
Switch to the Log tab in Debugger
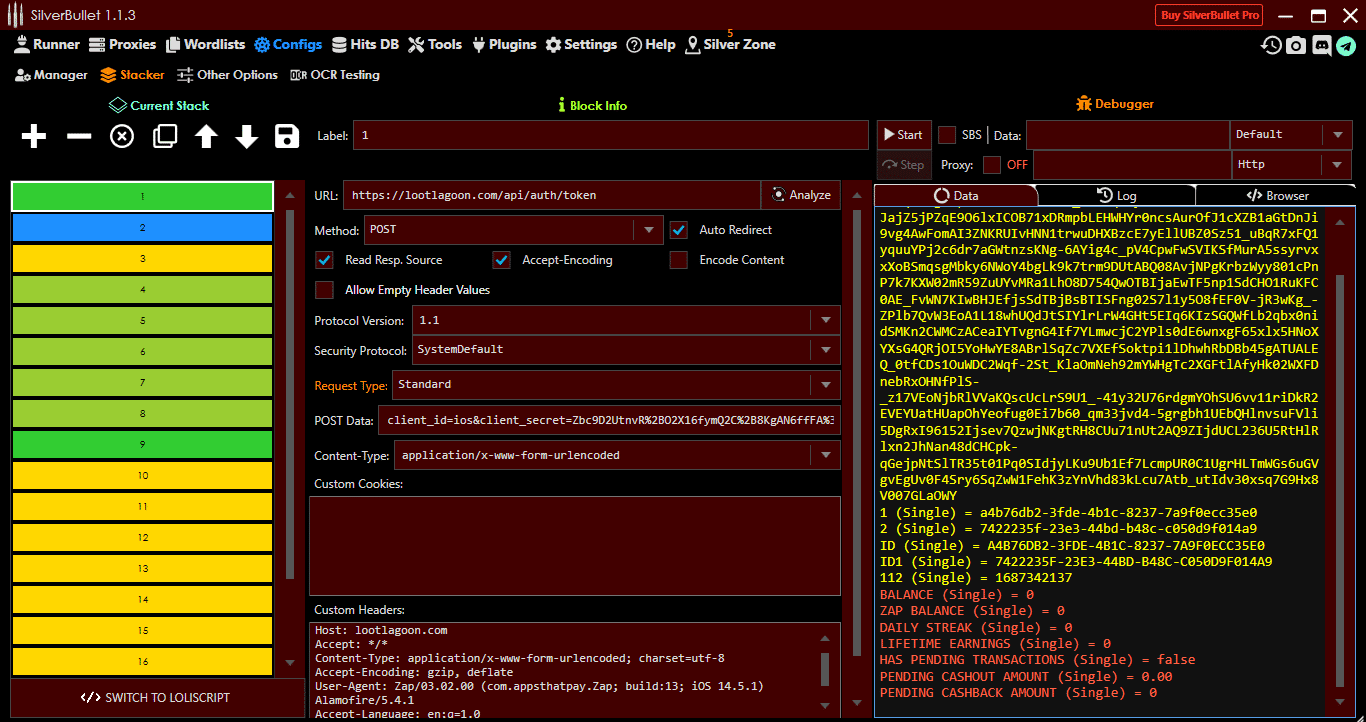coord(1117,194)
